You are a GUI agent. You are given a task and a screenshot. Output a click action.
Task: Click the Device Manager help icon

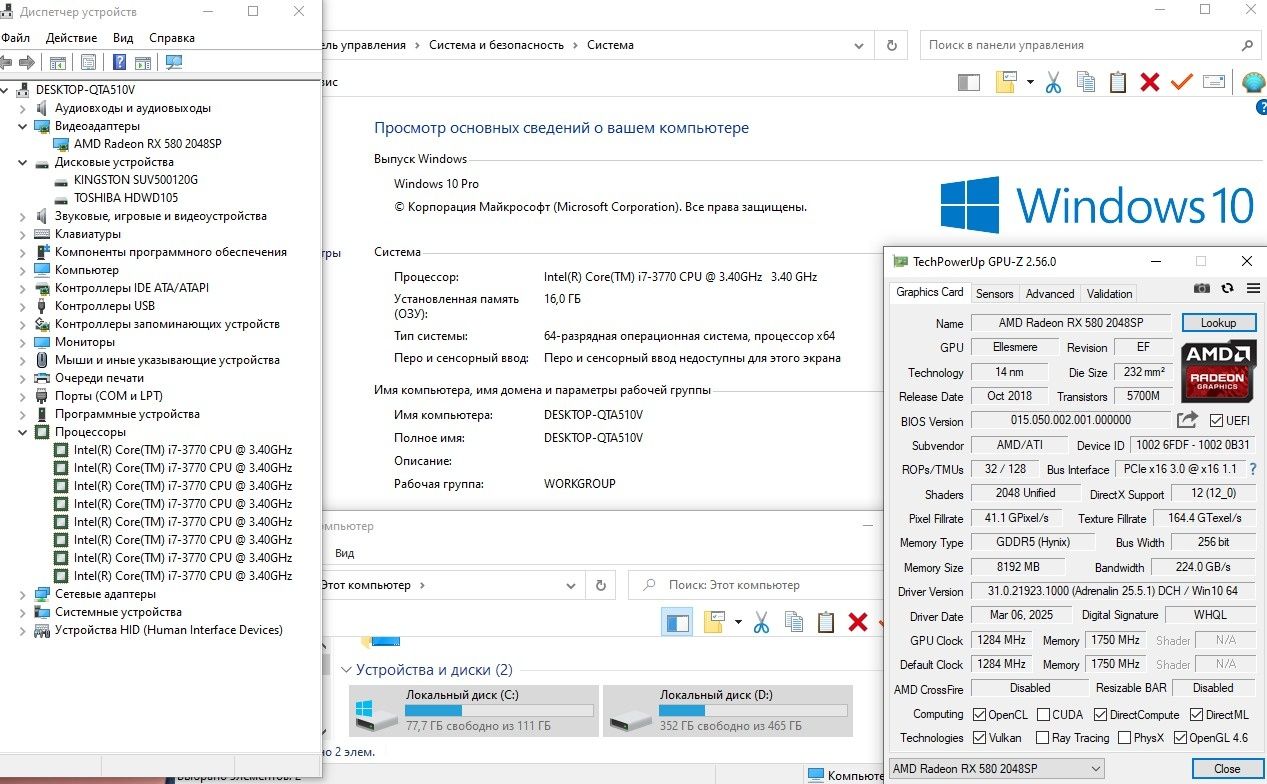(x=119, y=62)
